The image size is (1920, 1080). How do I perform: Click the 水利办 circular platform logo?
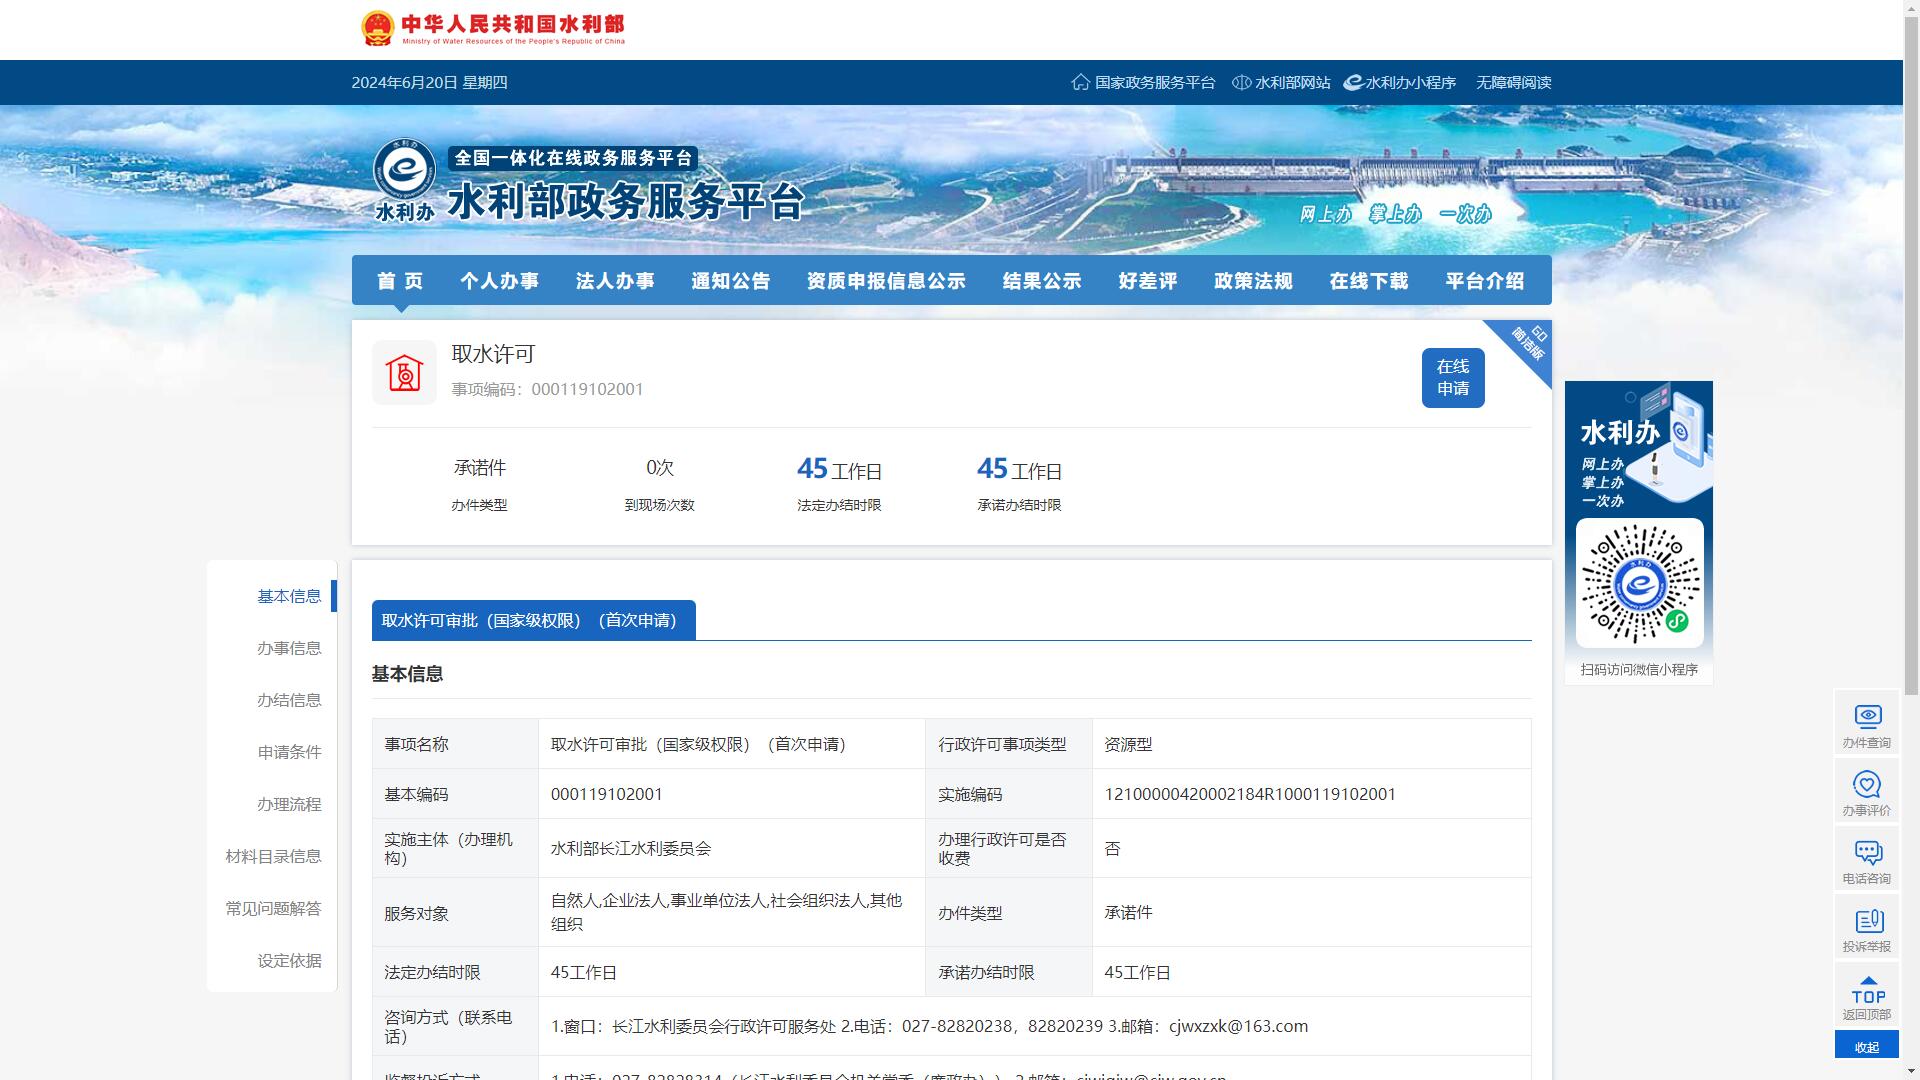click(x=404, y=171)
